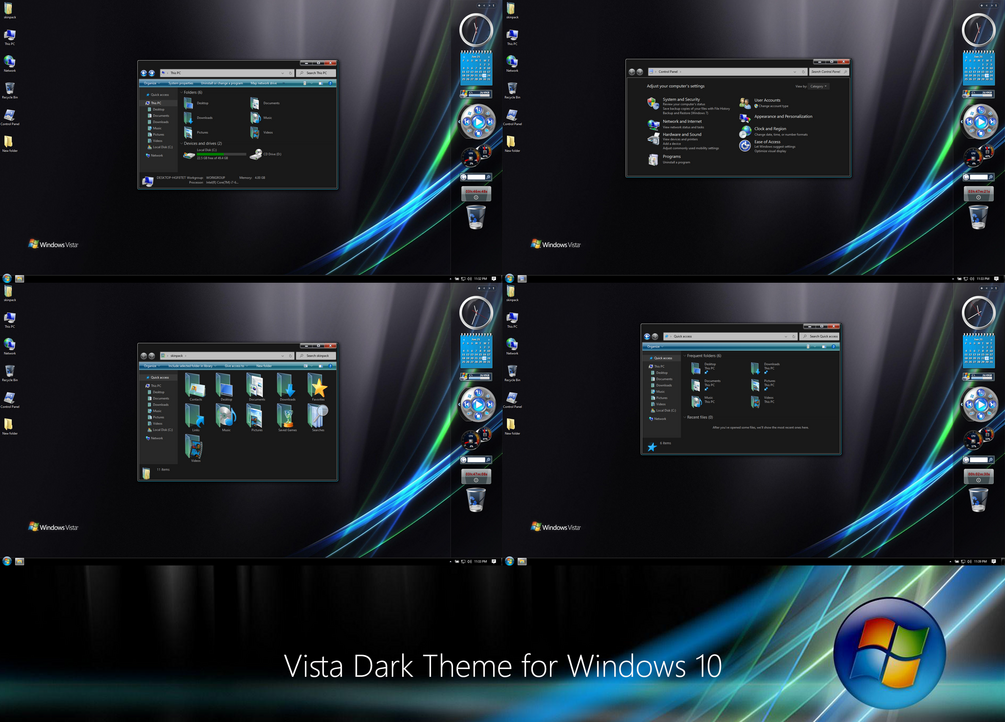Open Organize menu in skinpack window
Viewport: 1005px width, 722px height.
point(151,366)
